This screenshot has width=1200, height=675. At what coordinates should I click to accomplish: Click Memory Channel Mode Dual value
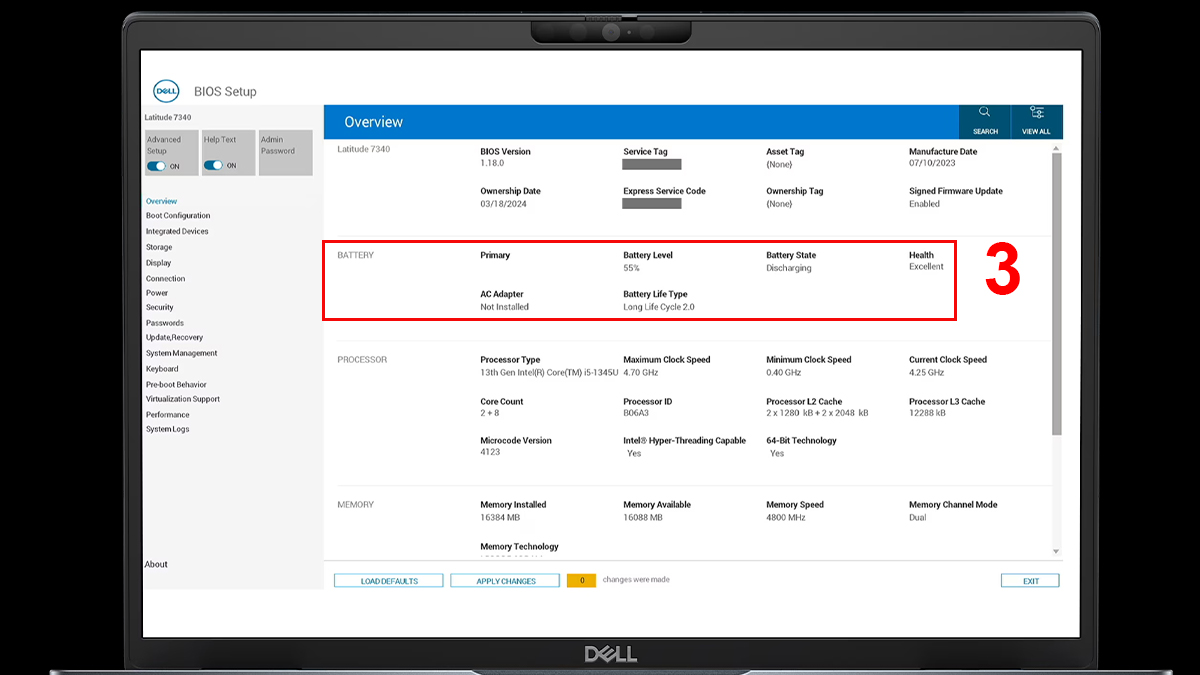point(917,517)
